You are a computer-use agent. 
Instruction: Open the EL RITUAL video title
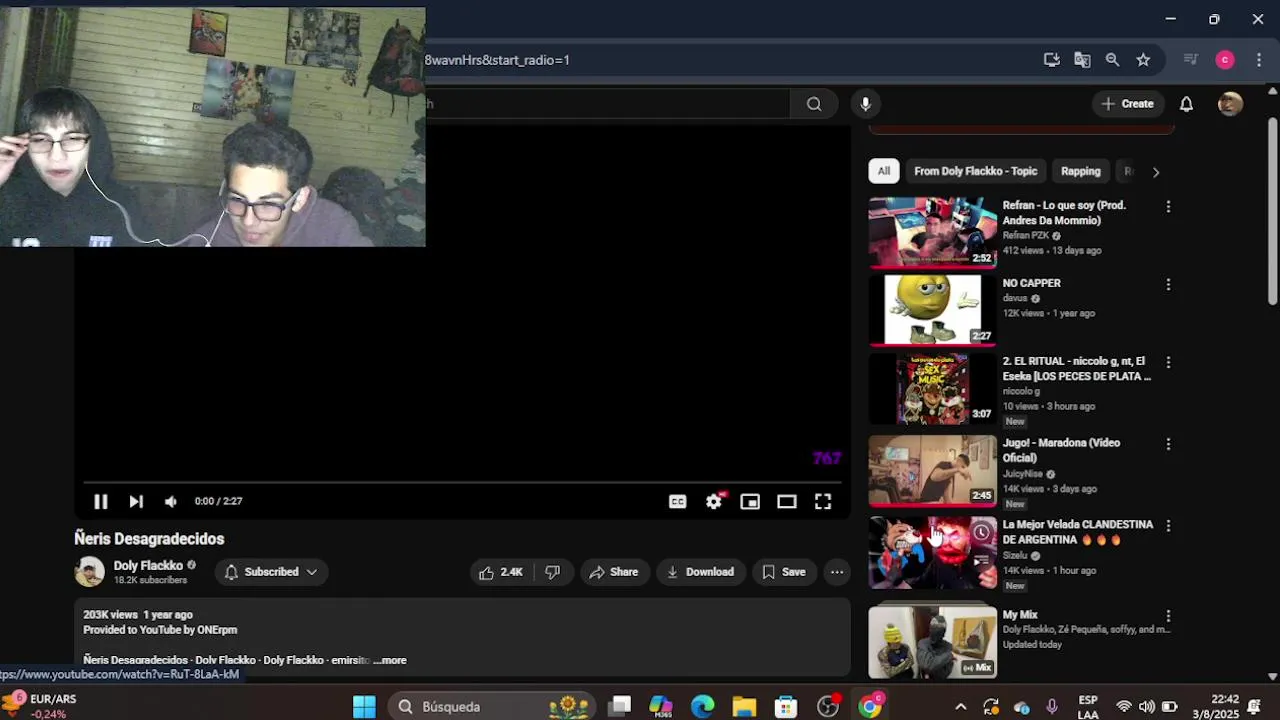click(1077, 369)
